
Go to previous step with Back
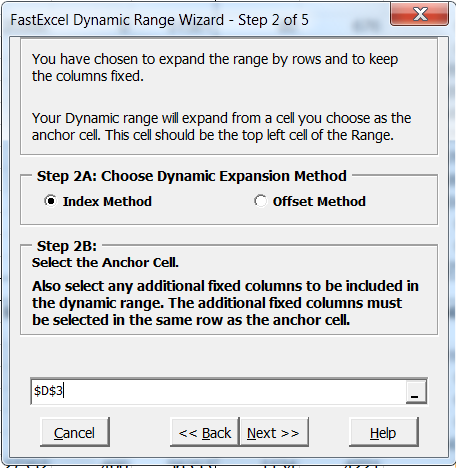pos(205,432)
